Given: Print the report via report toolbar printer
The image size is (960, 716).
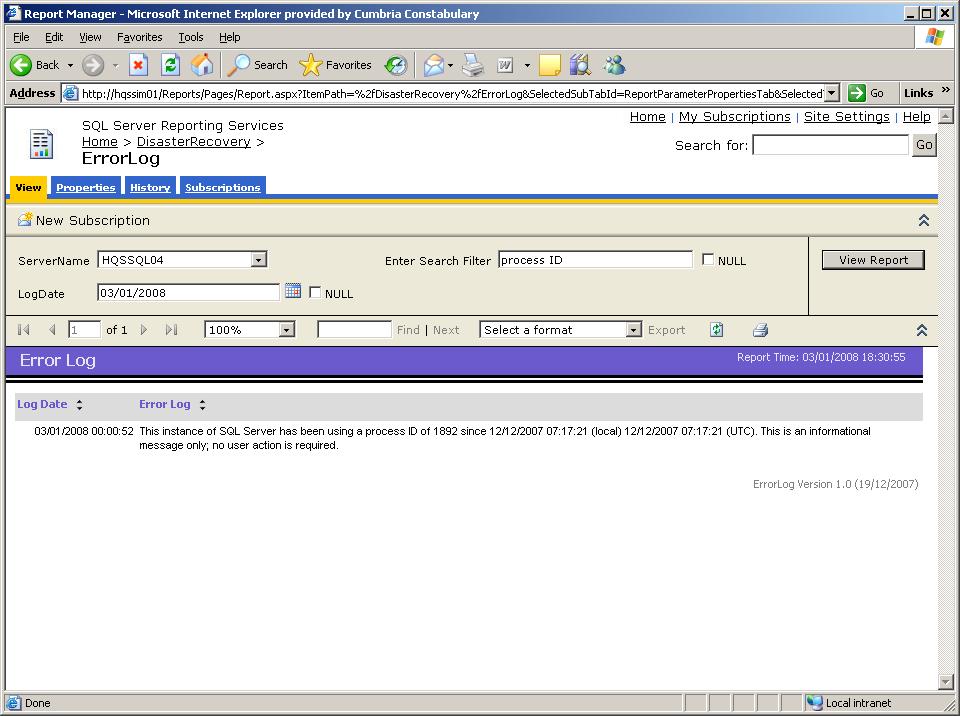Looking at the screenshot, I should [760, 330].
